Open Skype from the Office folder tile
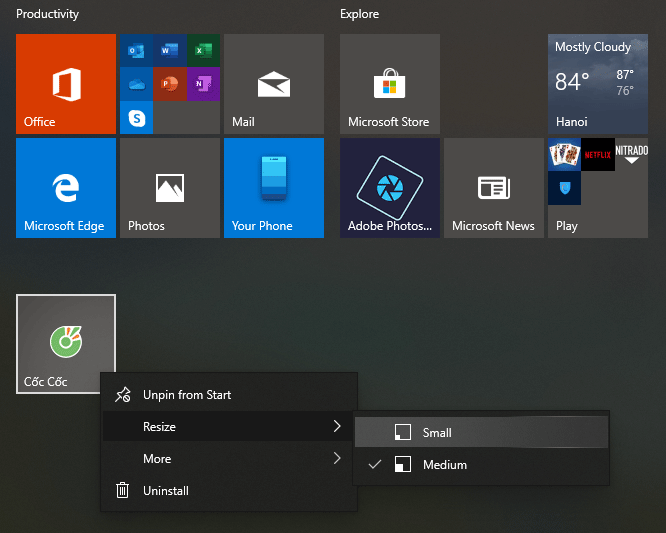Screen dimensions: 666x533 pos(136,118)
